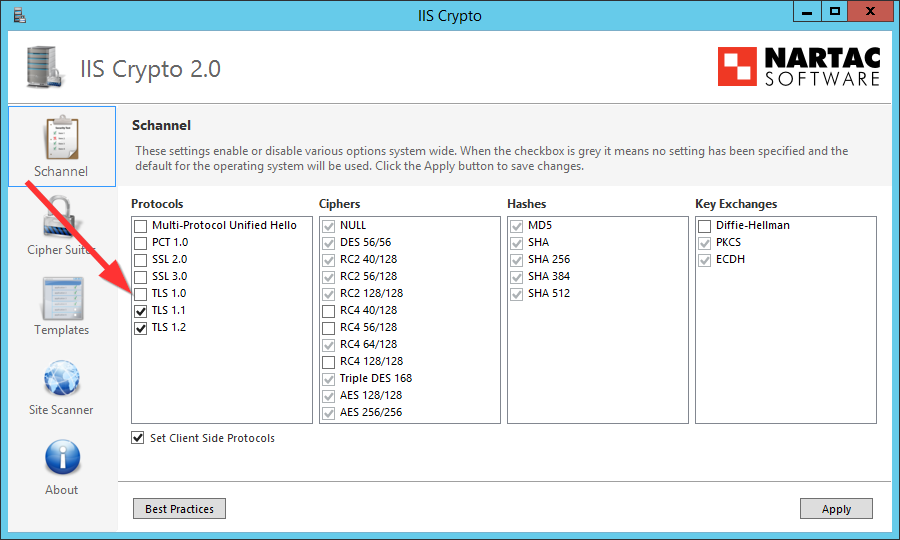Toggle the SHA hash checkbox
The image size is (900, 540).
pyautogui.click(x=517, y=243)
